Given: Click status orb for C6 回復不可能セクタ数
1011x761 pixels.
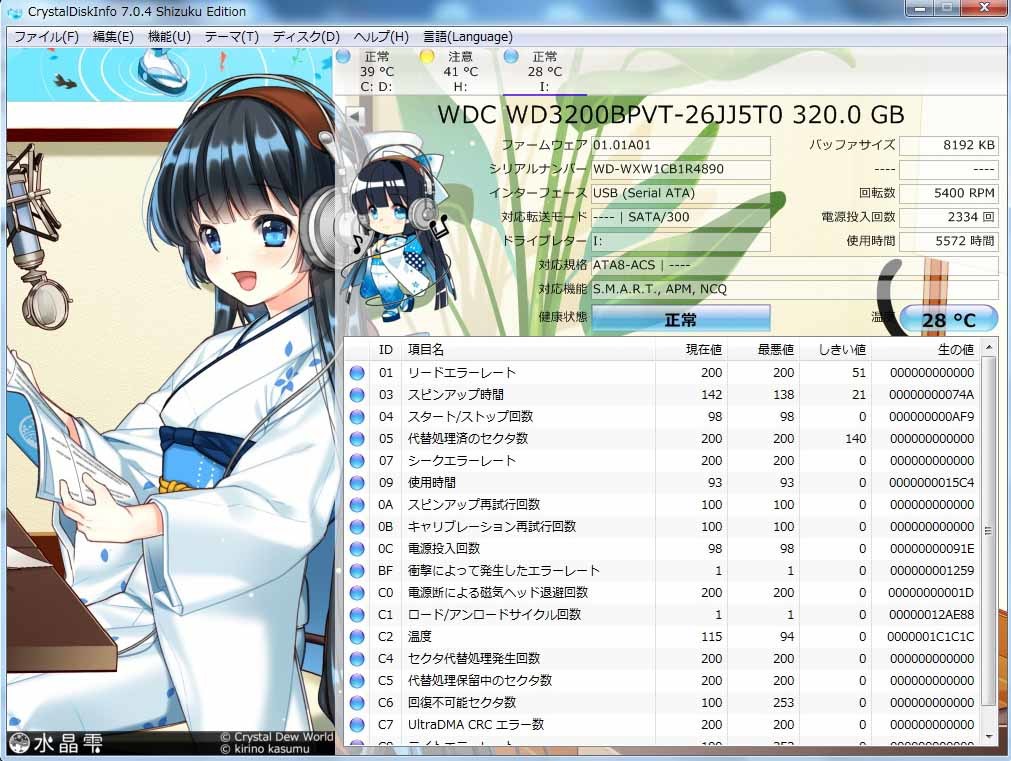Looking at the screenshot, I should pos(357,702).
